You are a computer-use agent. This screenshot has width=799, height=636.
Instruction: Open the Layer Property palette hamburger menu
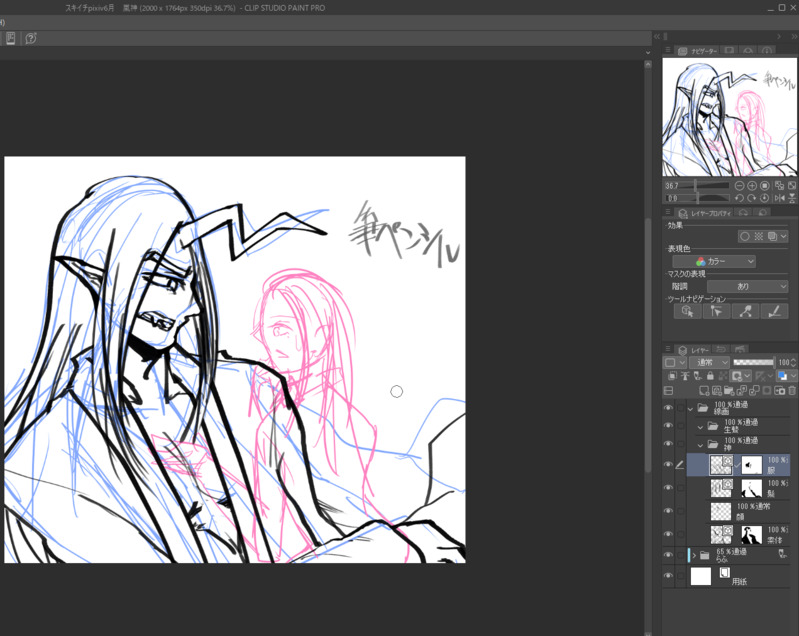pyautogui.click(x=668, y=211)
